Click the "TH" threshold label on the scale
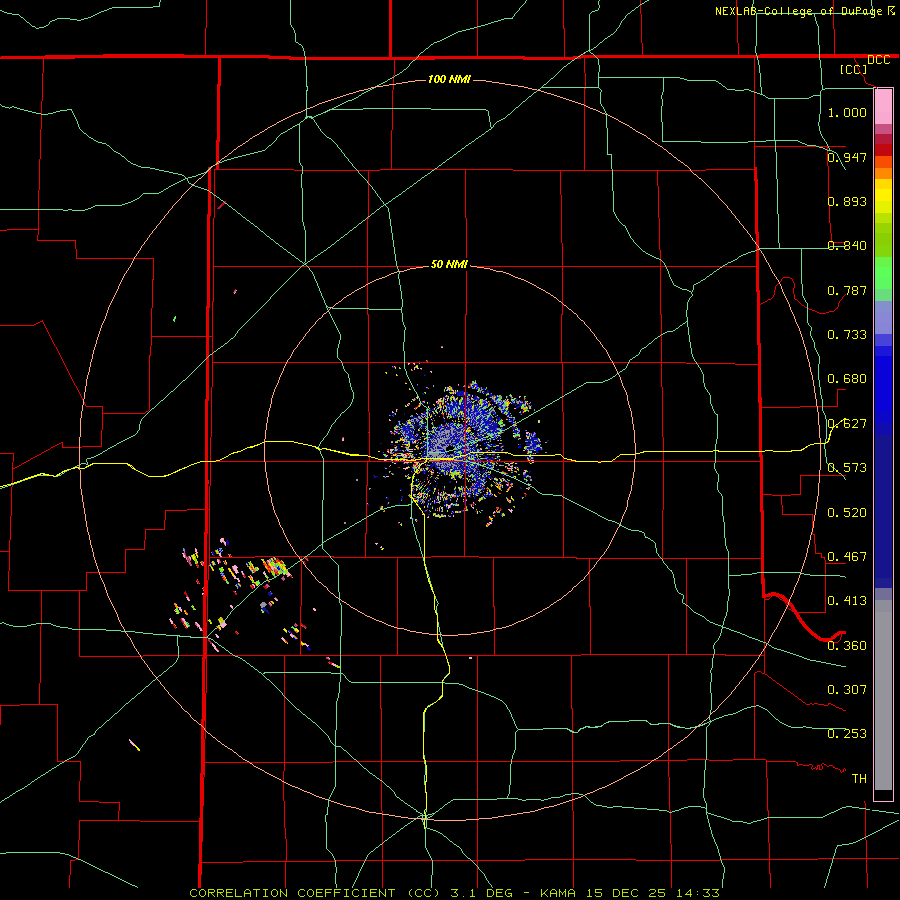The width and height of the screenshot is (900, 900). tap(859, 779)
